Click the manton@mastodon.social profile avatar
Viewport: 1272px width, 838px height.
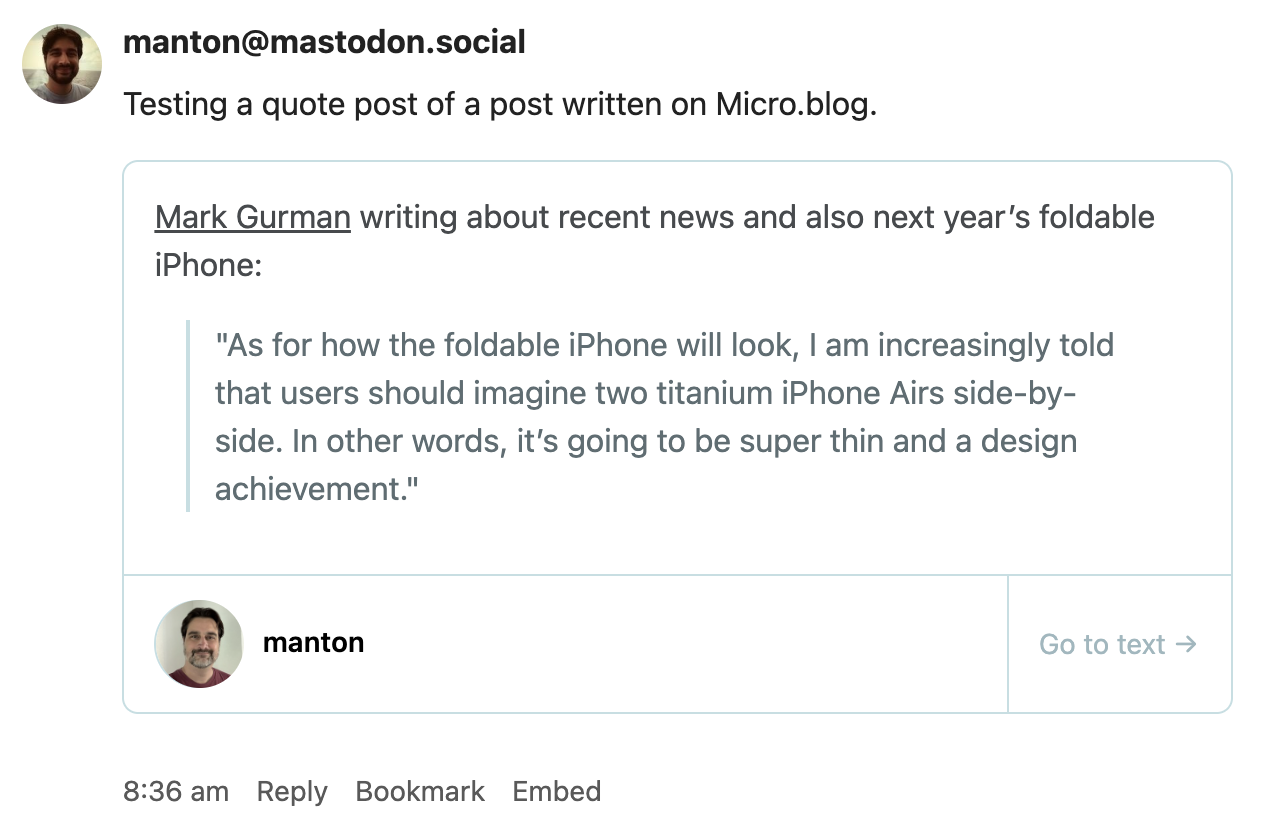pos(62,64)
